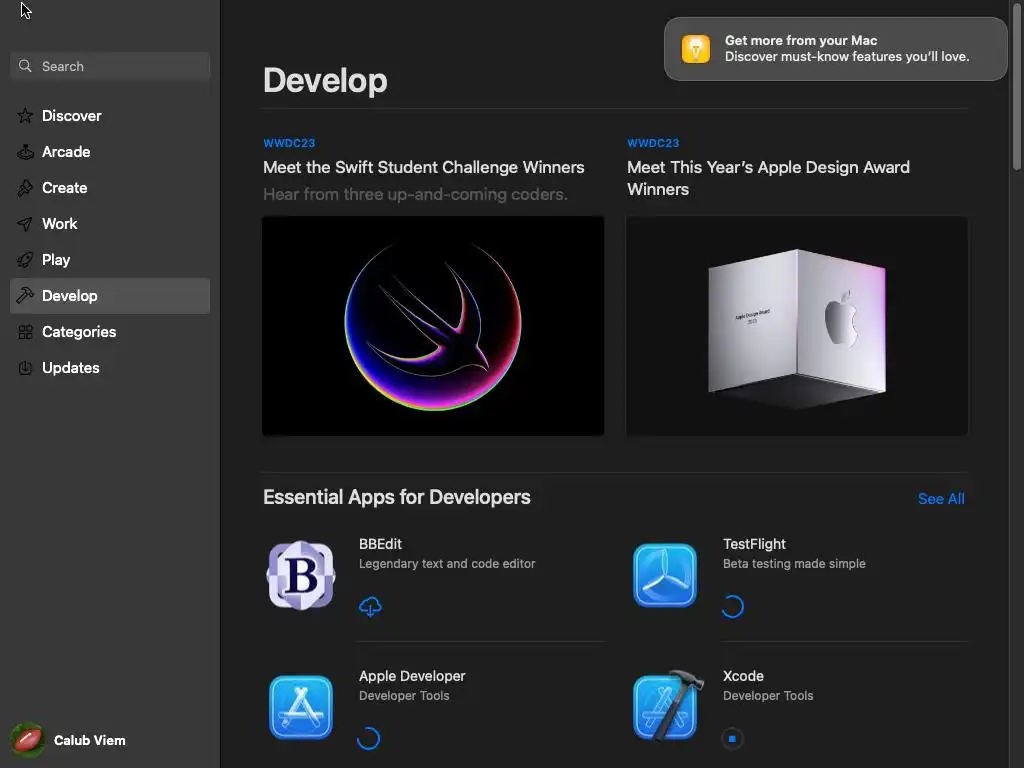The width and height of the screenshot is (1024, 768).
Task: Click the lightbulb Tips icon in notification
Action: tap(696, 49)
